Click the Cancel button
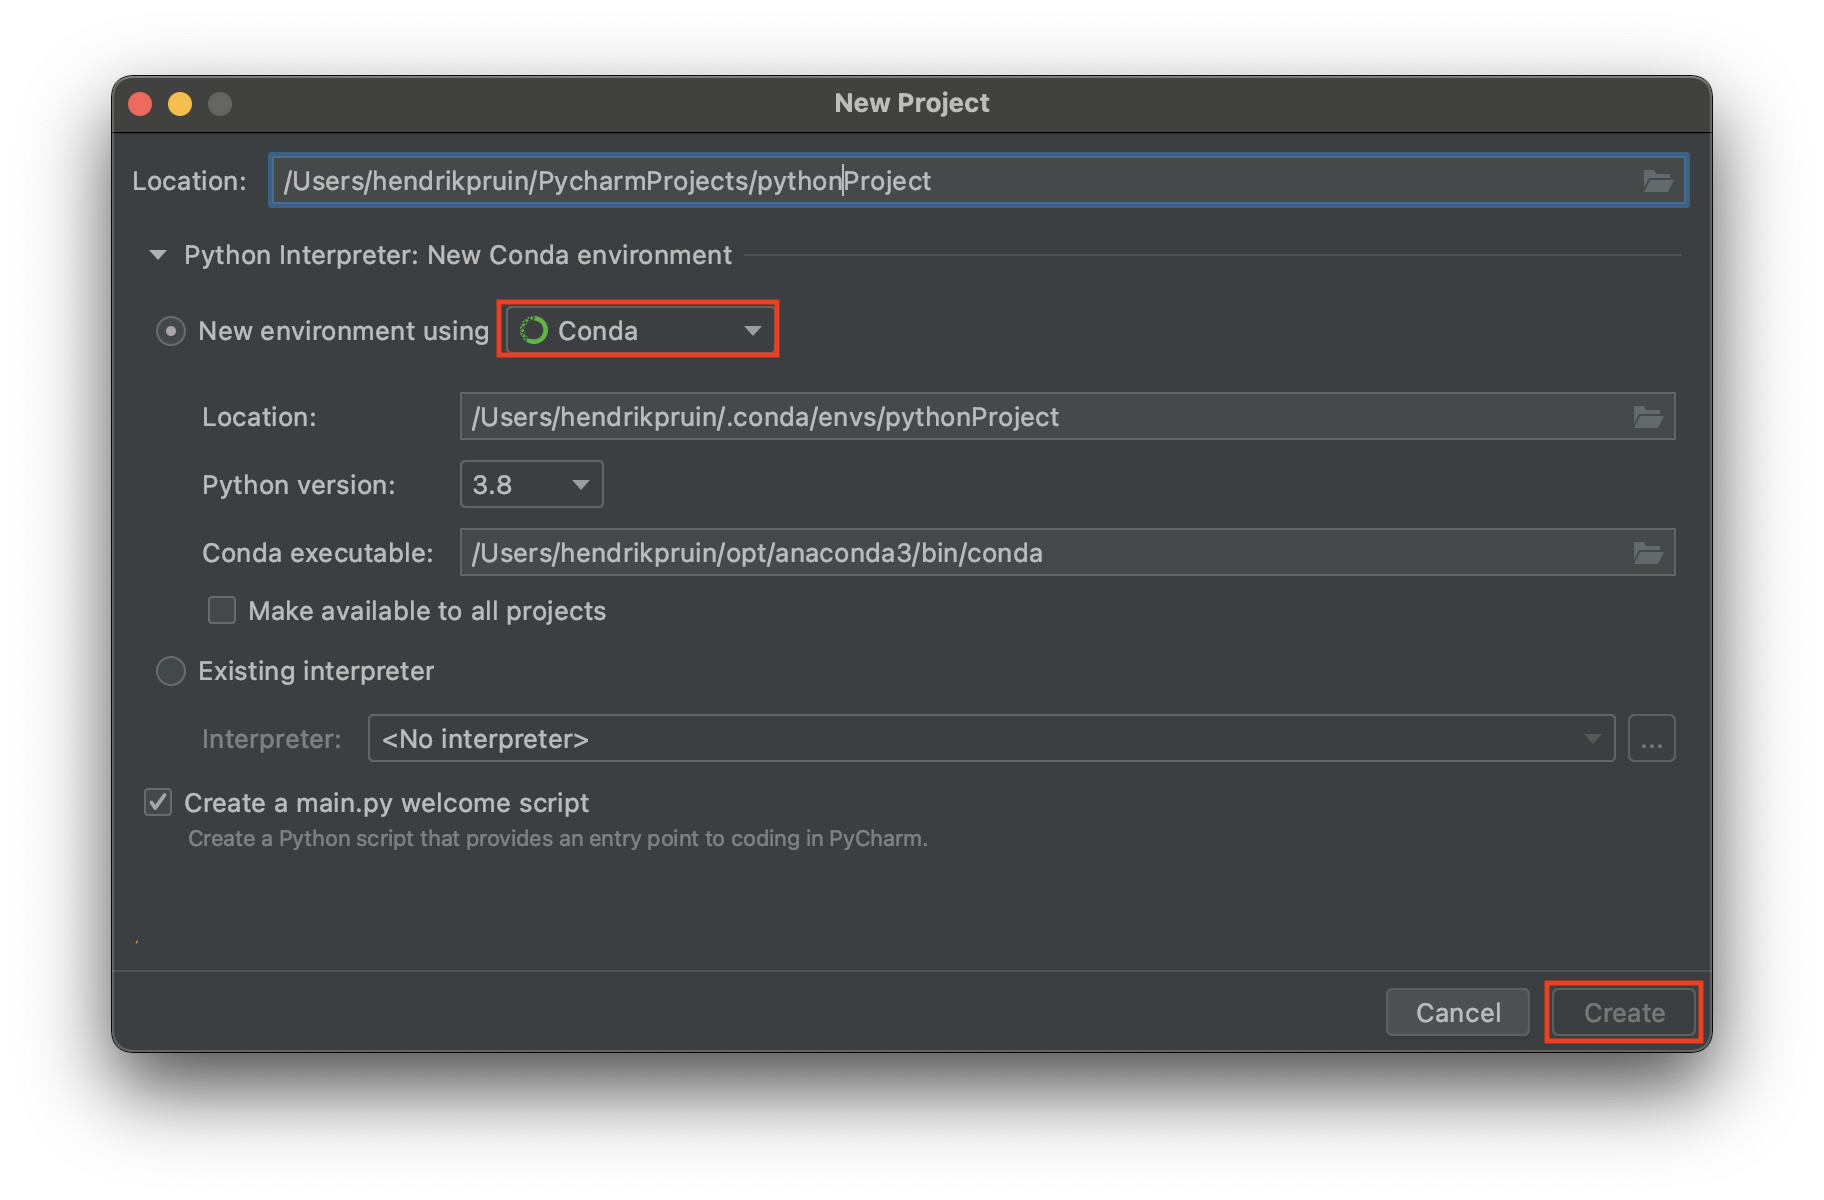The width and height of the screenshot is (1824, 1200). (1458, 1013)
